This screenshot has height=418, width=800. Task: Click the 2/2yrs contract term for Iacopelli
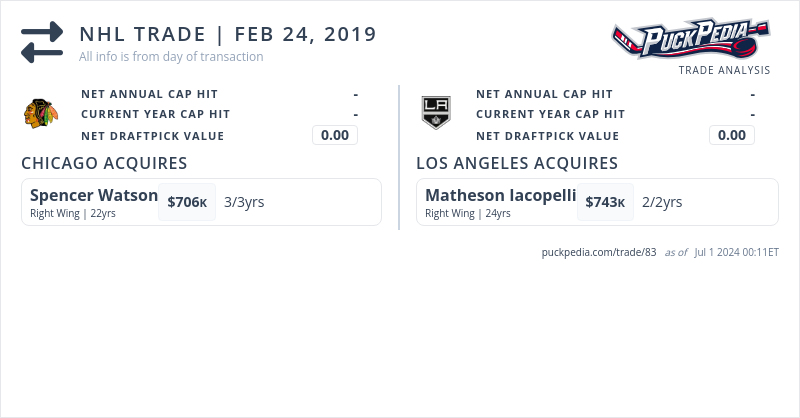[662, 202]
